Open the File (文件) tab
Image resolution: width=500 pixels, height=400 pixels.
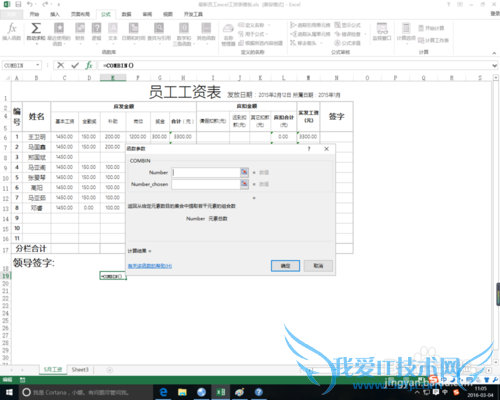click(x=11, y=14)
